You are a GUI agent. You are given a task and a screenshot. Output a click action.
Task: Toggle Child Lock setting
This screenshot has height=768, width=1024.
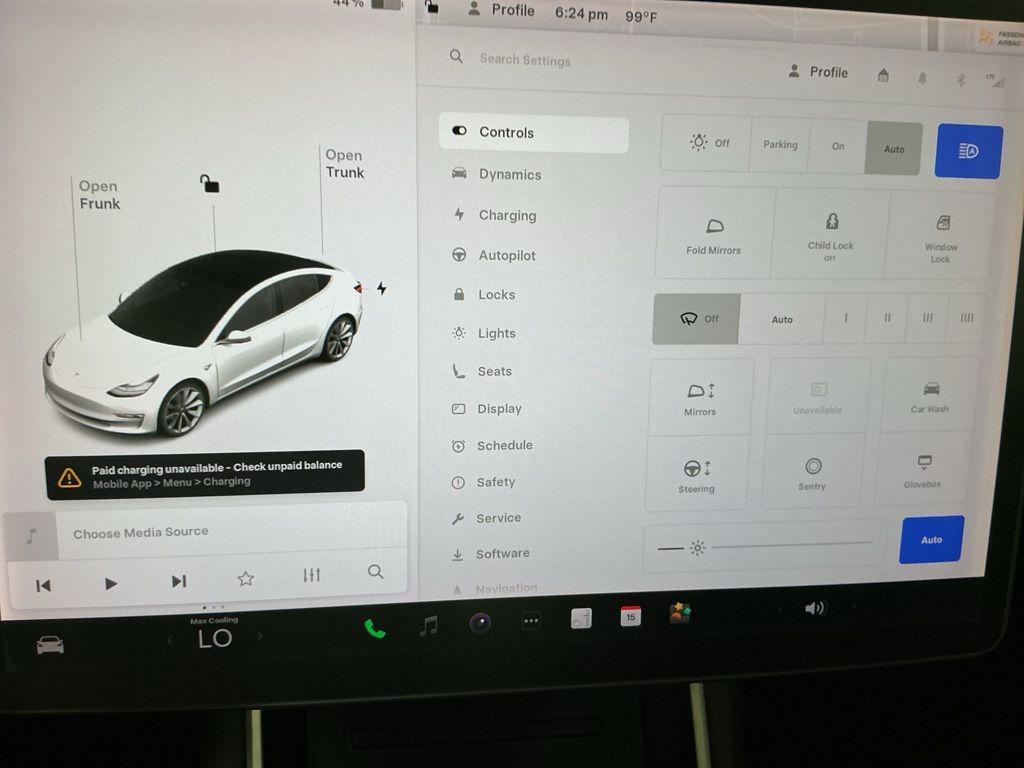click(x=830, y=233)
